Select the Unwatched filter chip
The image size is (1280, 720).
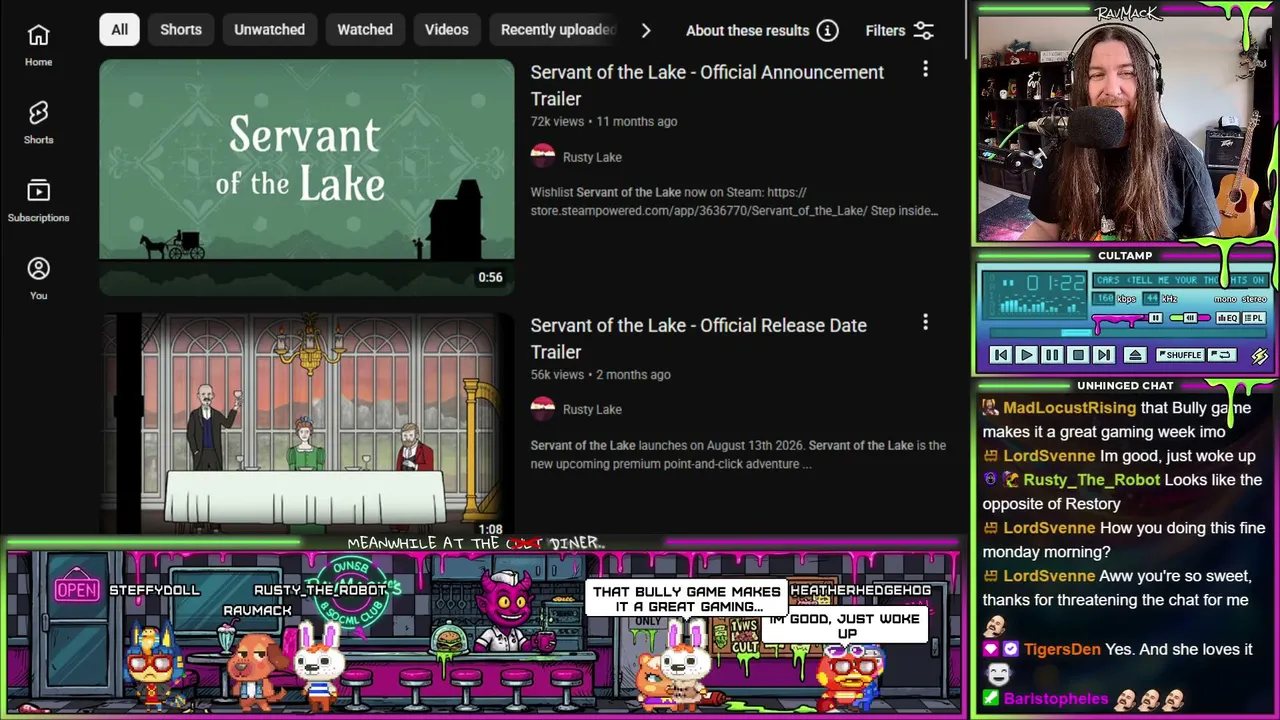(x=269, y=30)
